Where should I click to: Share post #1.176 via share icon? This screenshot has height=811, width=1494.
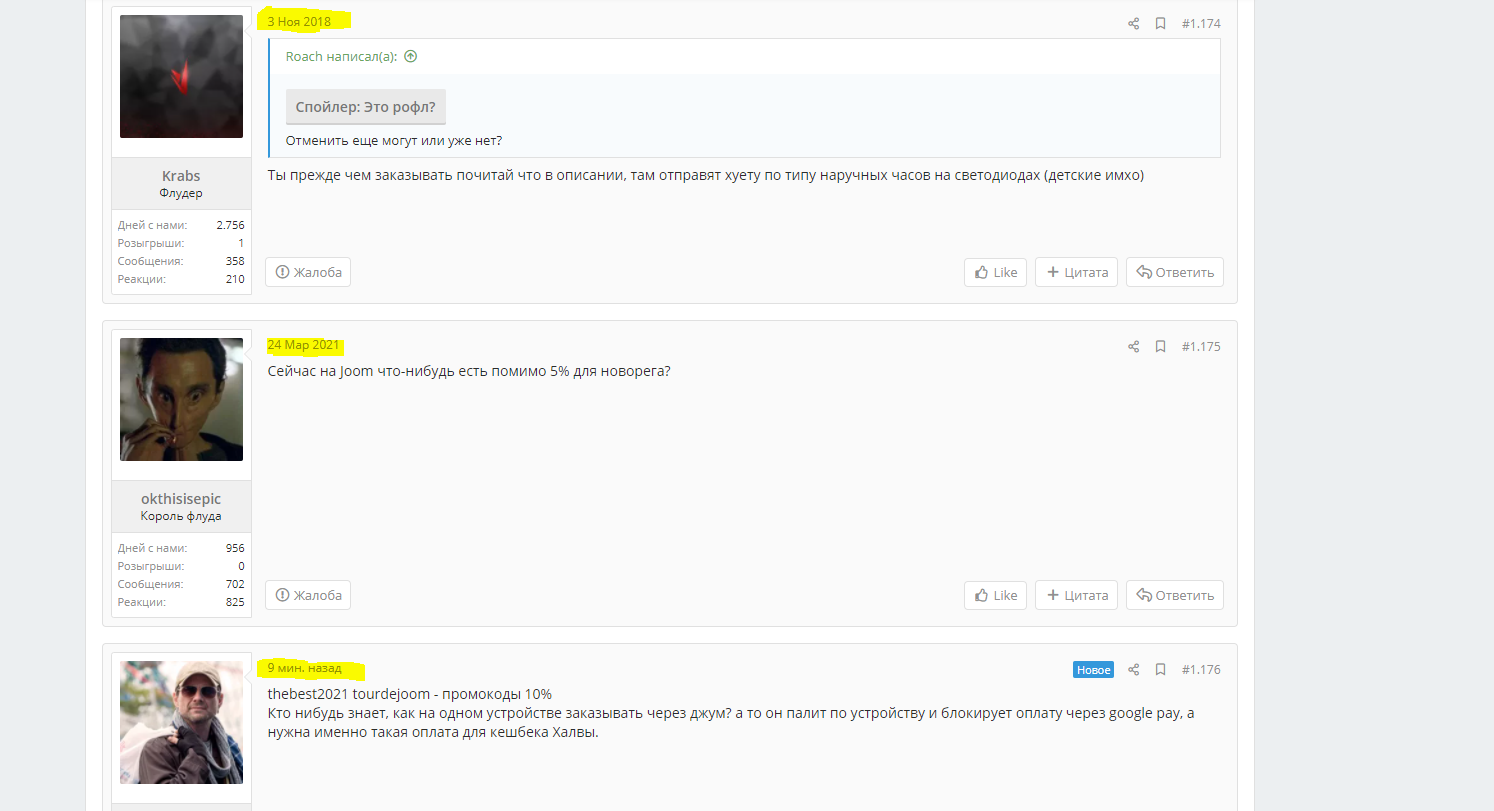click(x=1133, y=669)
